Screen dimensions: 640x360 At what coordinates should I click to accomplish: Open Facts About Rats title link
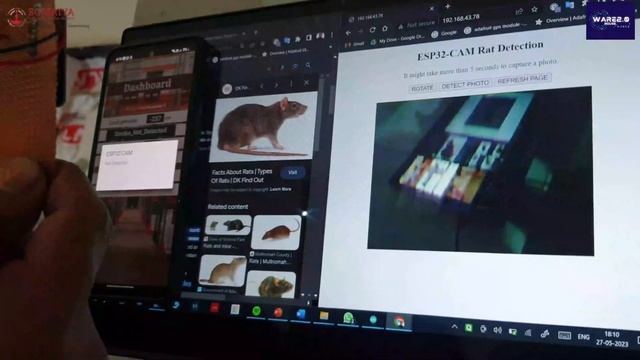click(242, 176)
